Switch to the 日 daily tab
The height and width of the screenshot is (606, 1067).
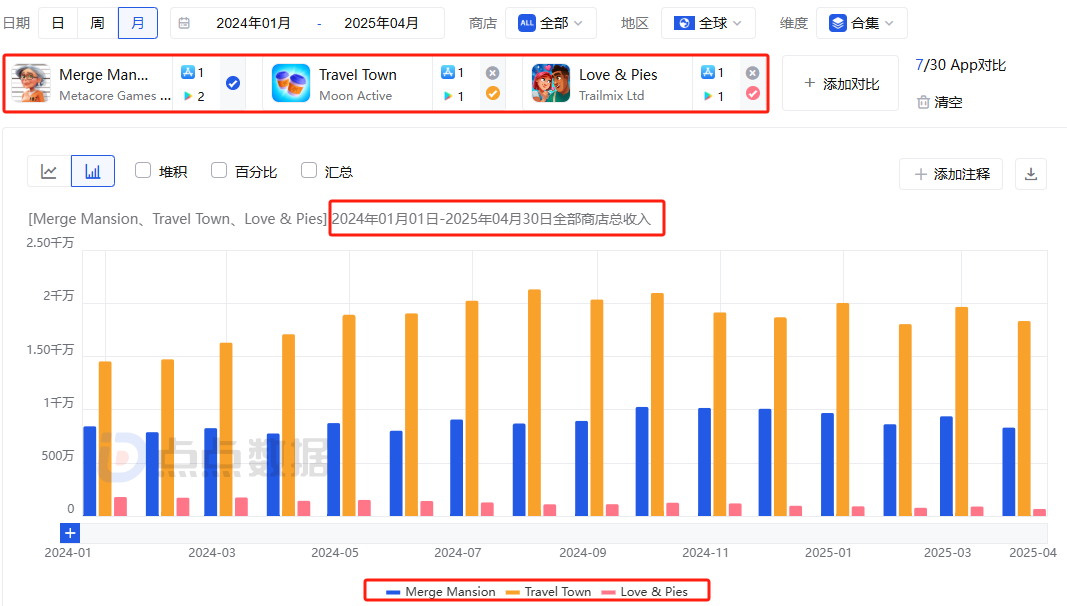pos(57,21)
